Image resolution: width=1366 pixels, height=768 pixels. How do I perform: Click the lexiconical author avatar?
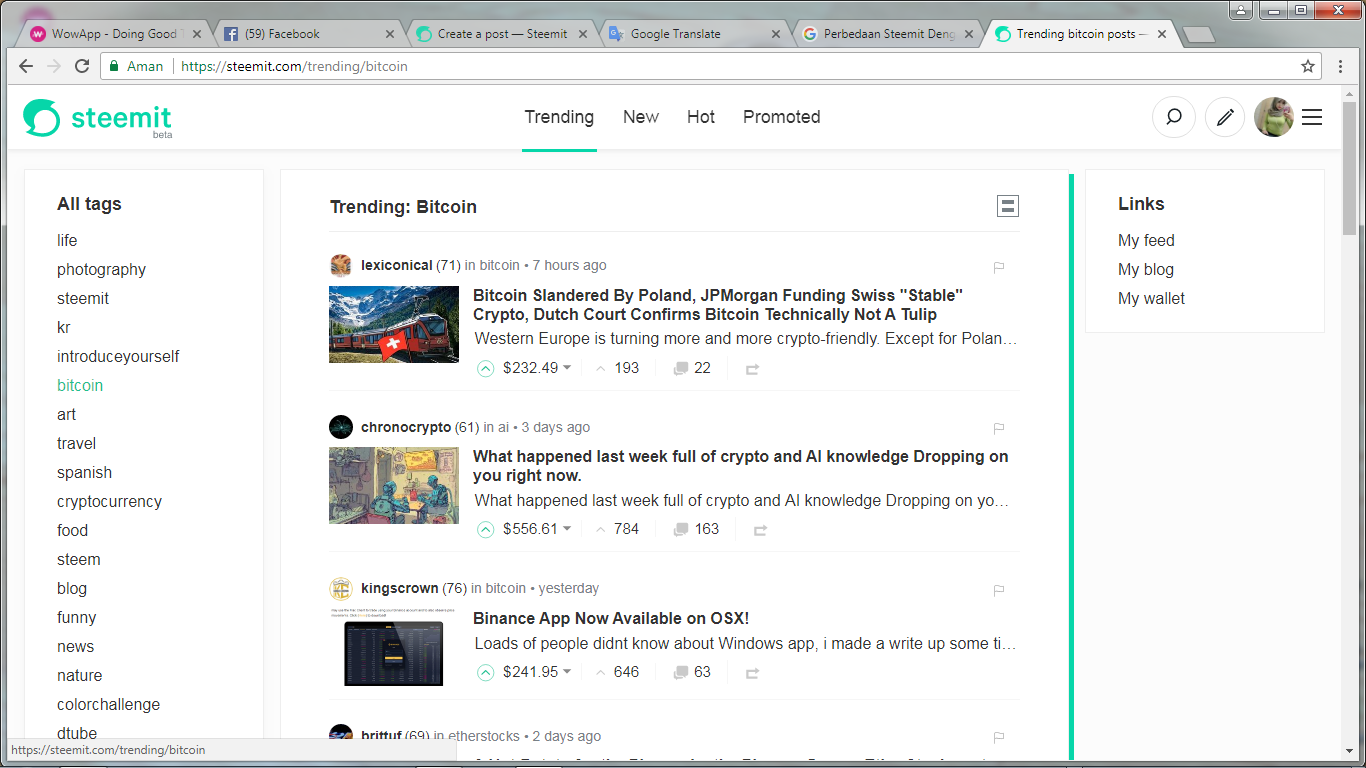click(x=341, y=266)
